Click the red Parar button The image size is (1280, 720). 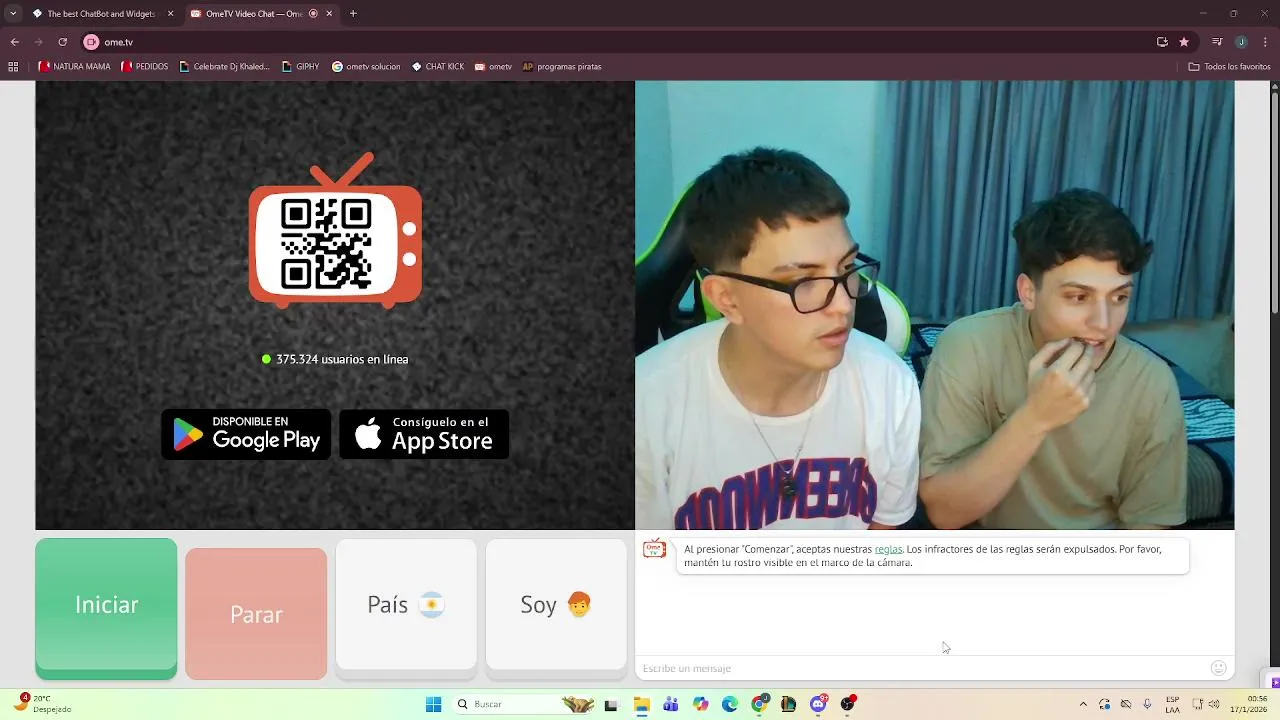coord(256,614)
